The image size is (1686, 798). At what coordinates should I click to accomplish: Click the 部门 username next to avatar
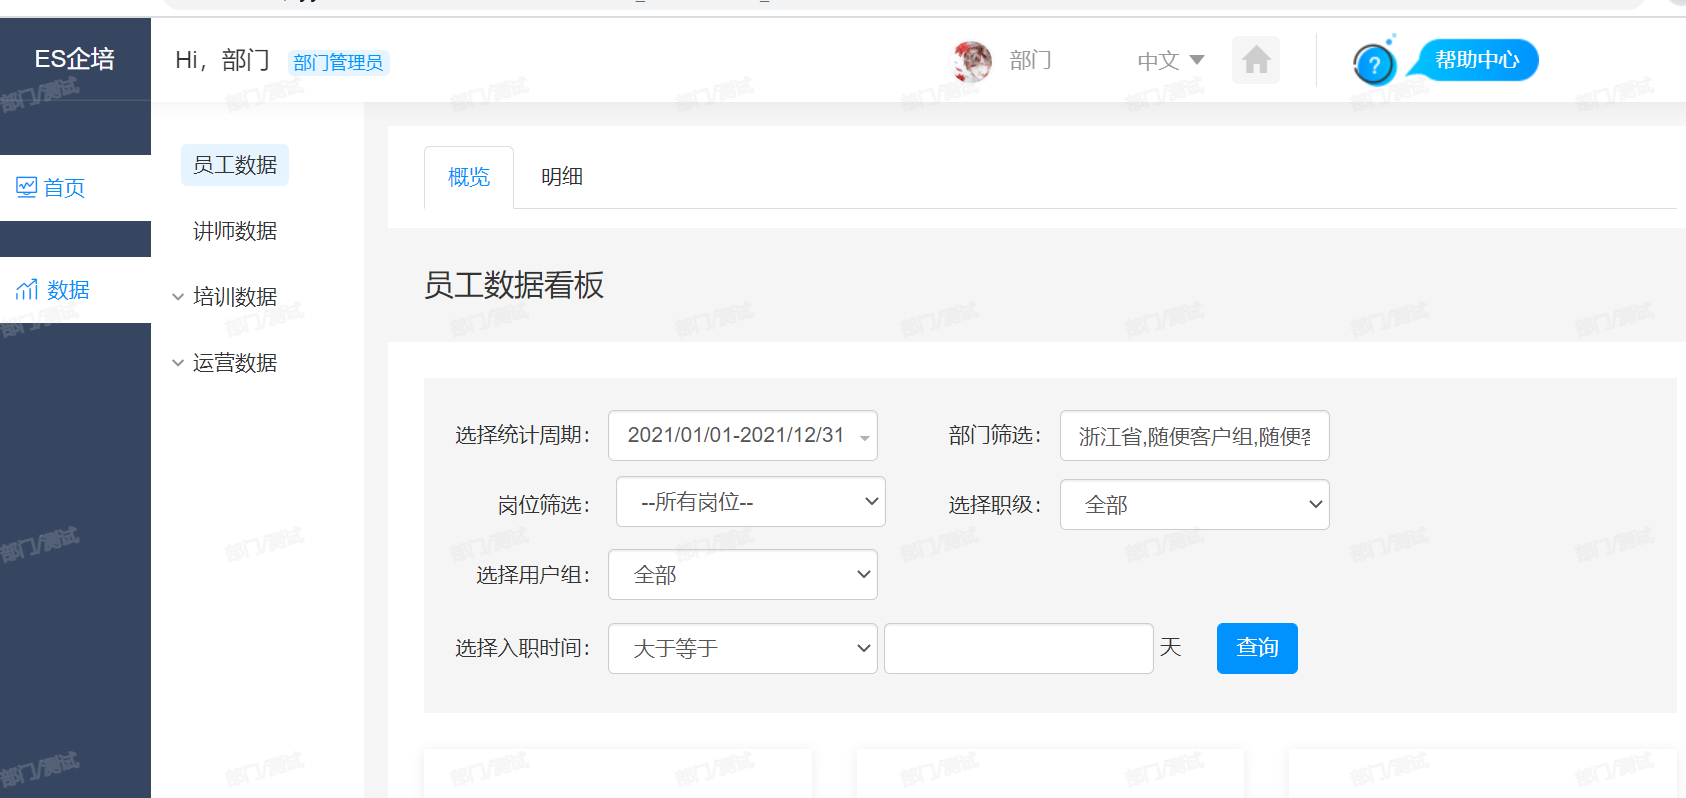click(1031, 60)
